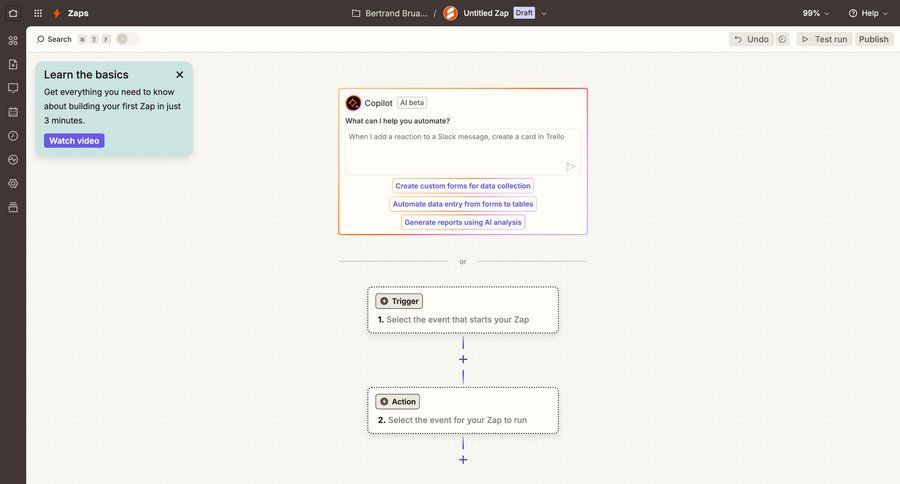
Task: Open the clock history sidebar icon
Action: [13, 135]
